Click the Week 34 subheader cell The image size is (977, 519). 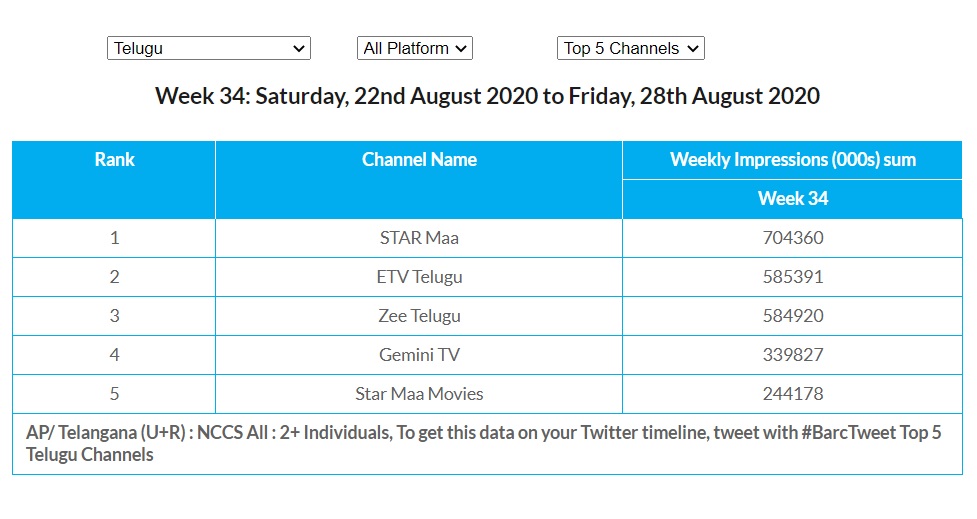pyautogui.click(x=792, y=199)
